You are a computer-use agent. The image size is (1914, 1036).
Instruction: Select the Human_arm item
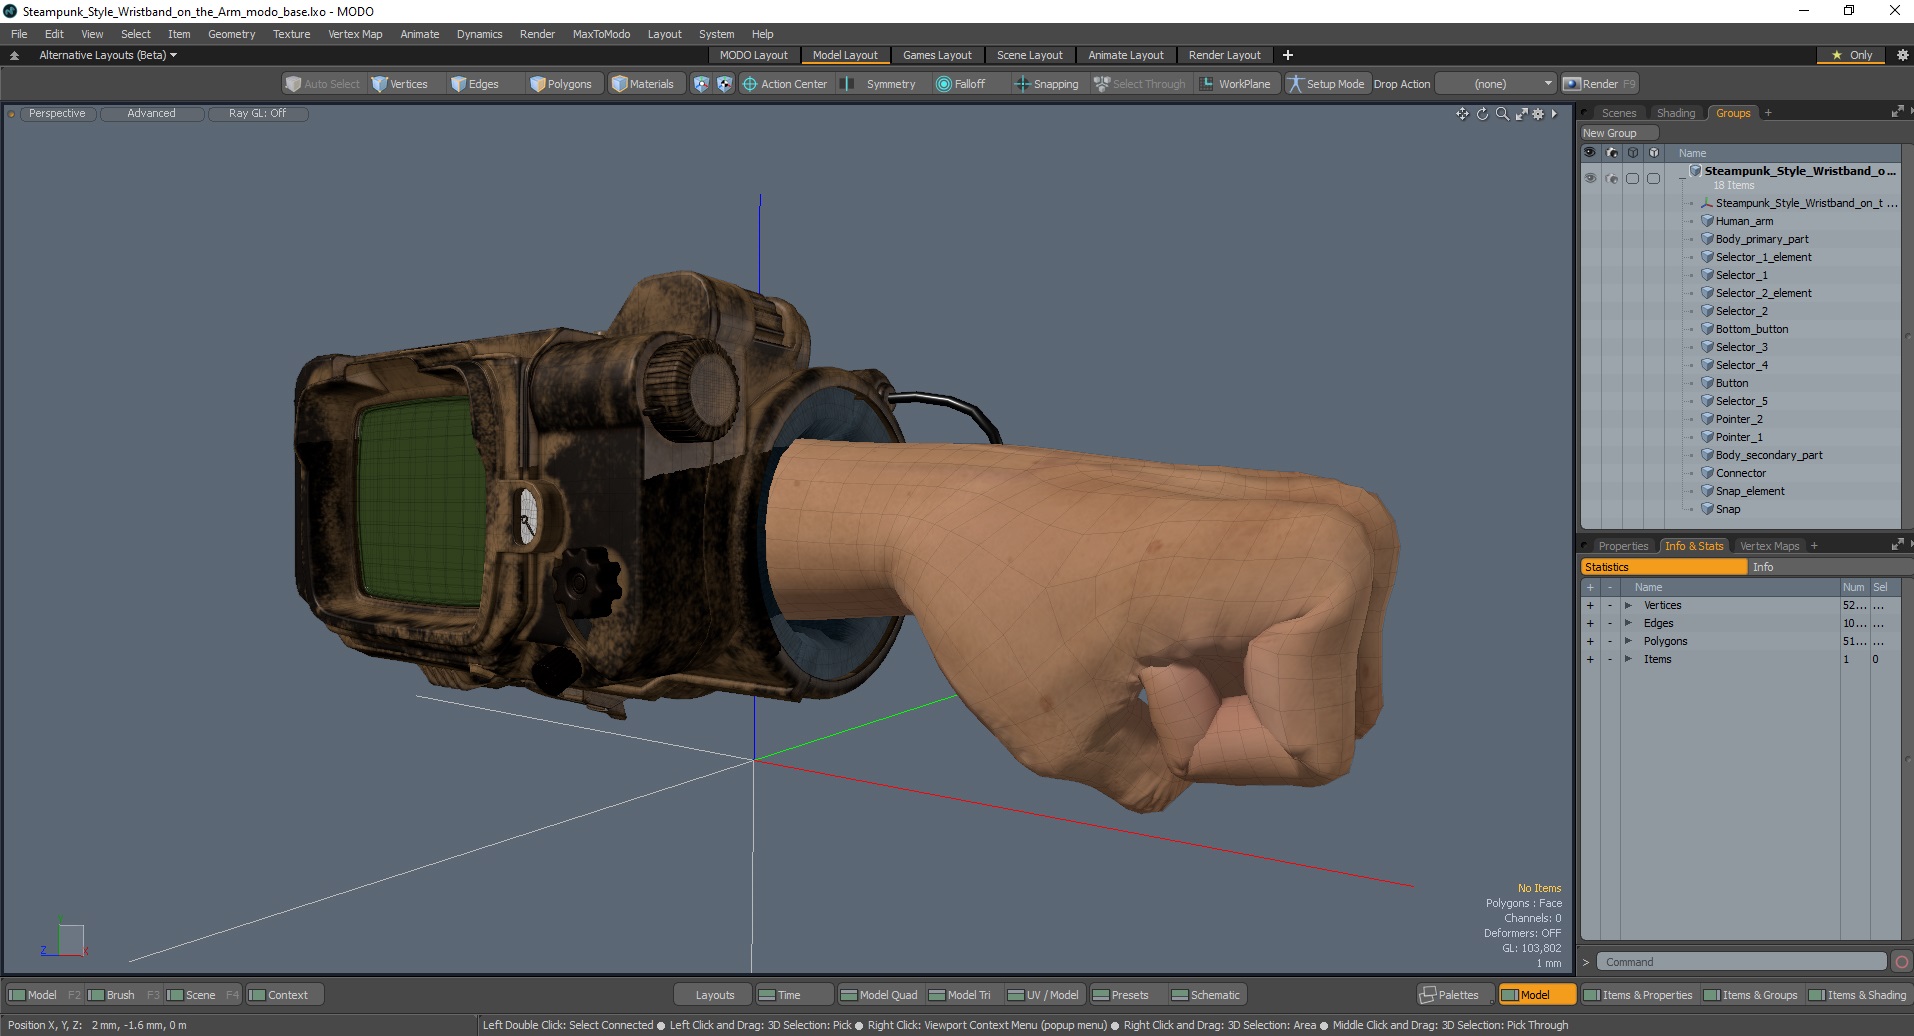(x=1744, y=221)
